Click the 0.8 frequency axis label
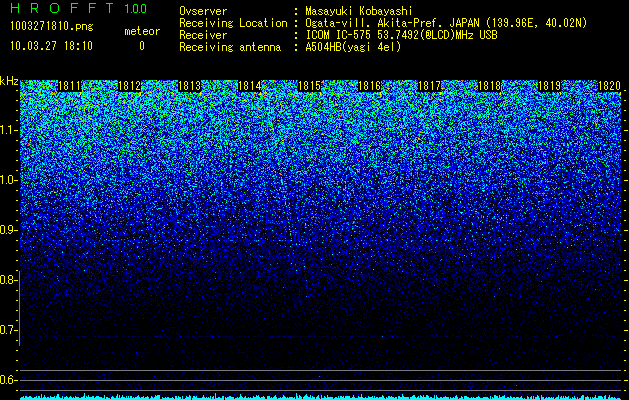Viewport: 629px width, 400px height. (8, 280)
